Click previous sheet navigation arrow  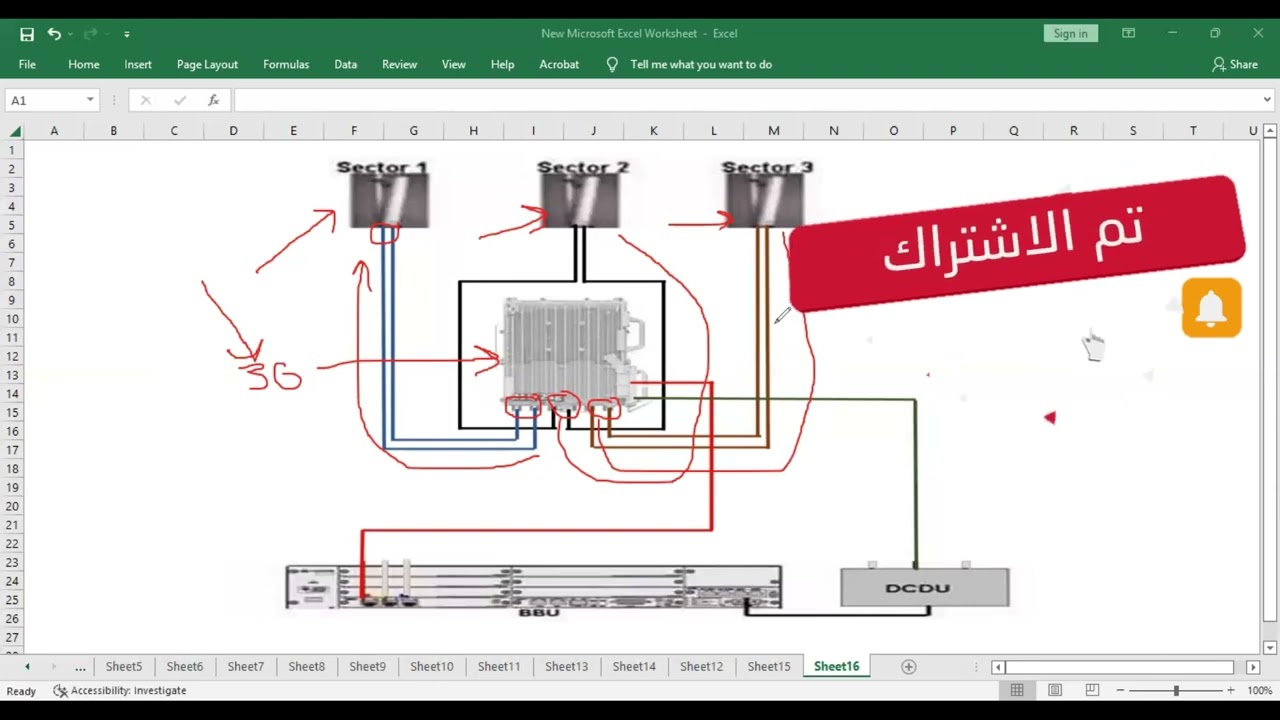pos(27,667)
